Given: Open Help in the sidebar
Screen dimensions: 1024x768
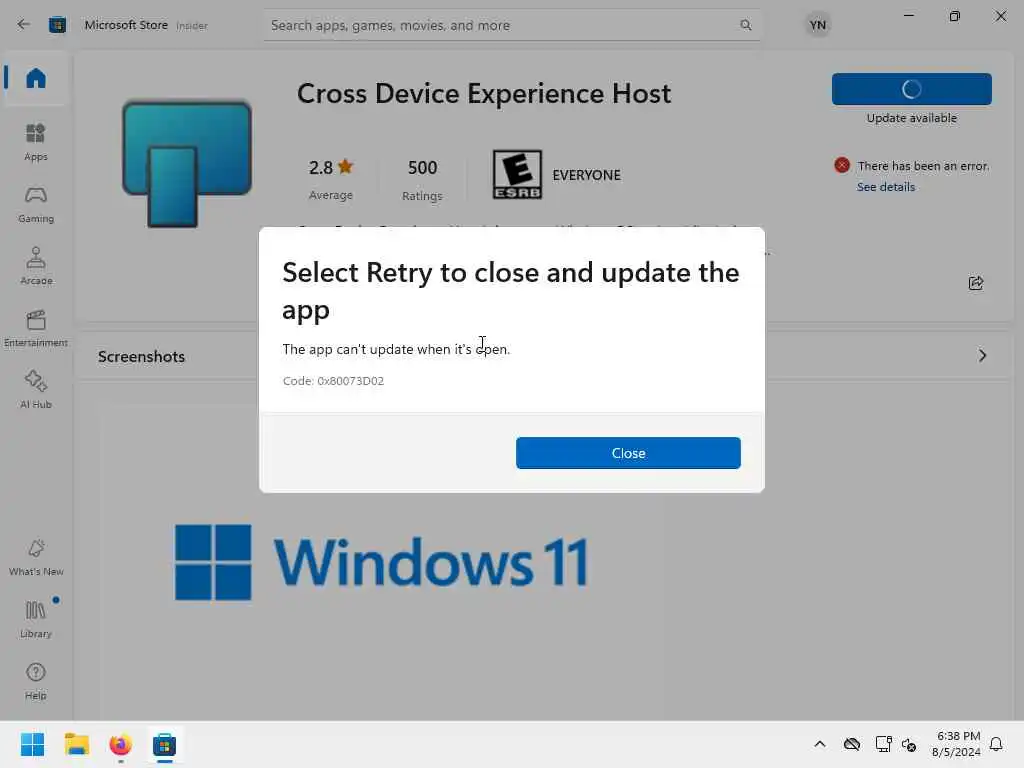Looking at the screenshot, I should click(36, 681).
